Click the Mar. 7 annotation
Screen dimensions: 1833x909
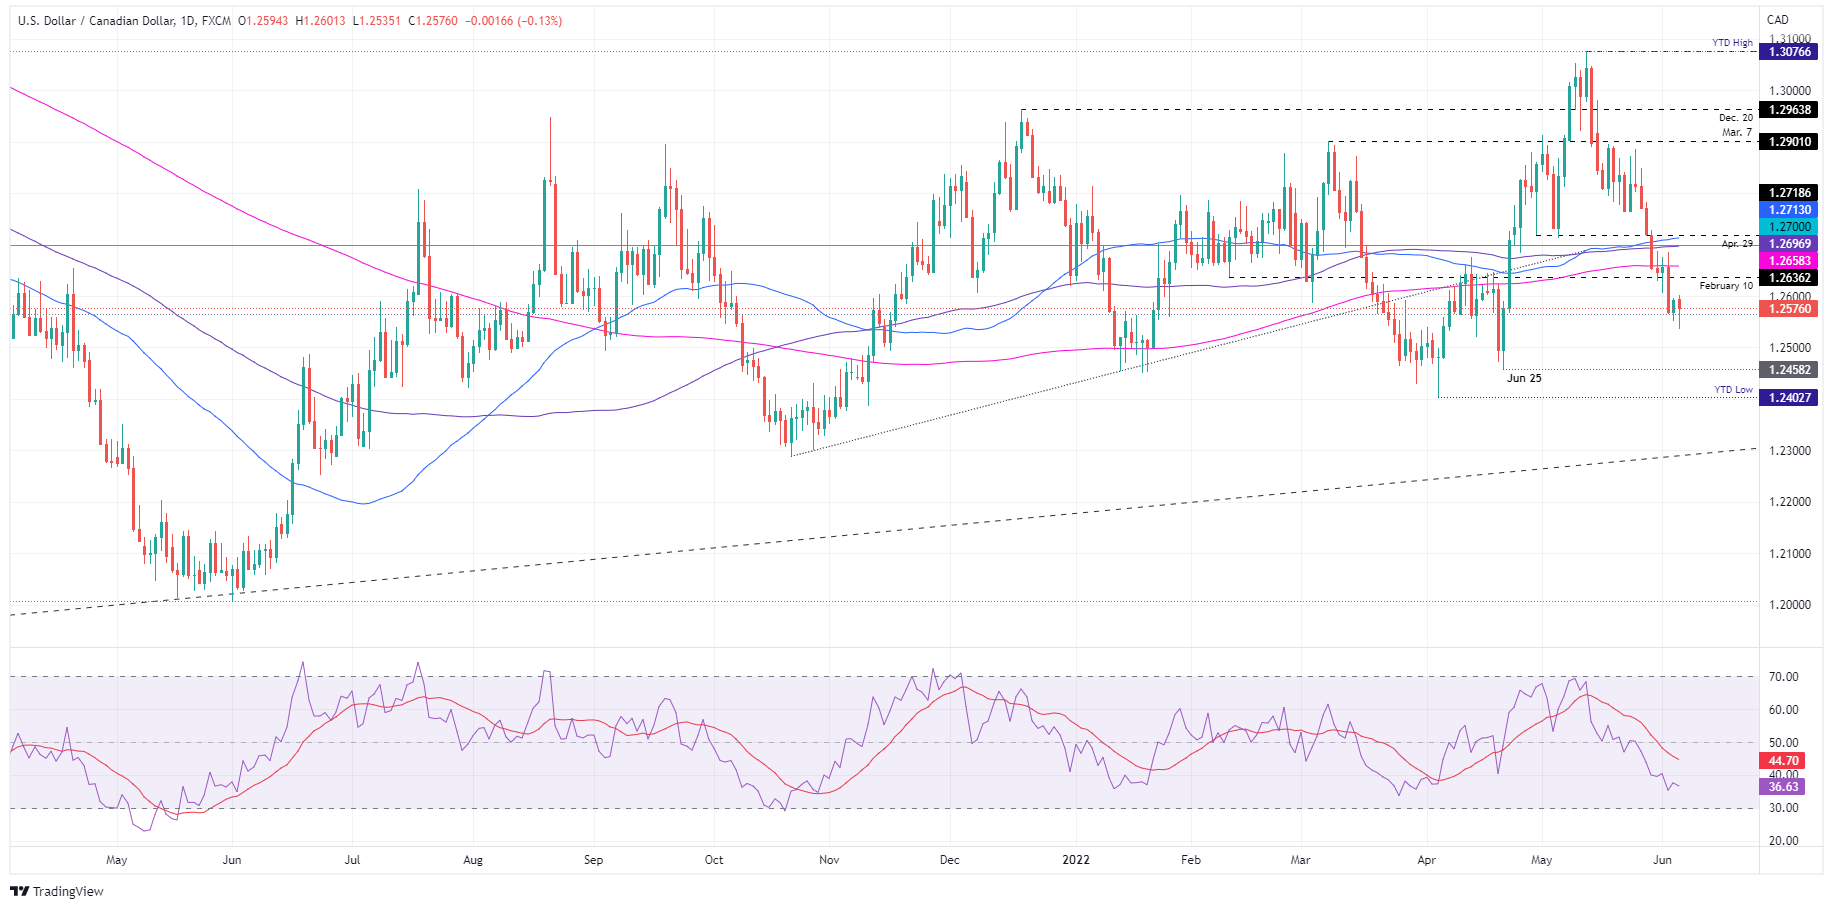coord(1737,132)
